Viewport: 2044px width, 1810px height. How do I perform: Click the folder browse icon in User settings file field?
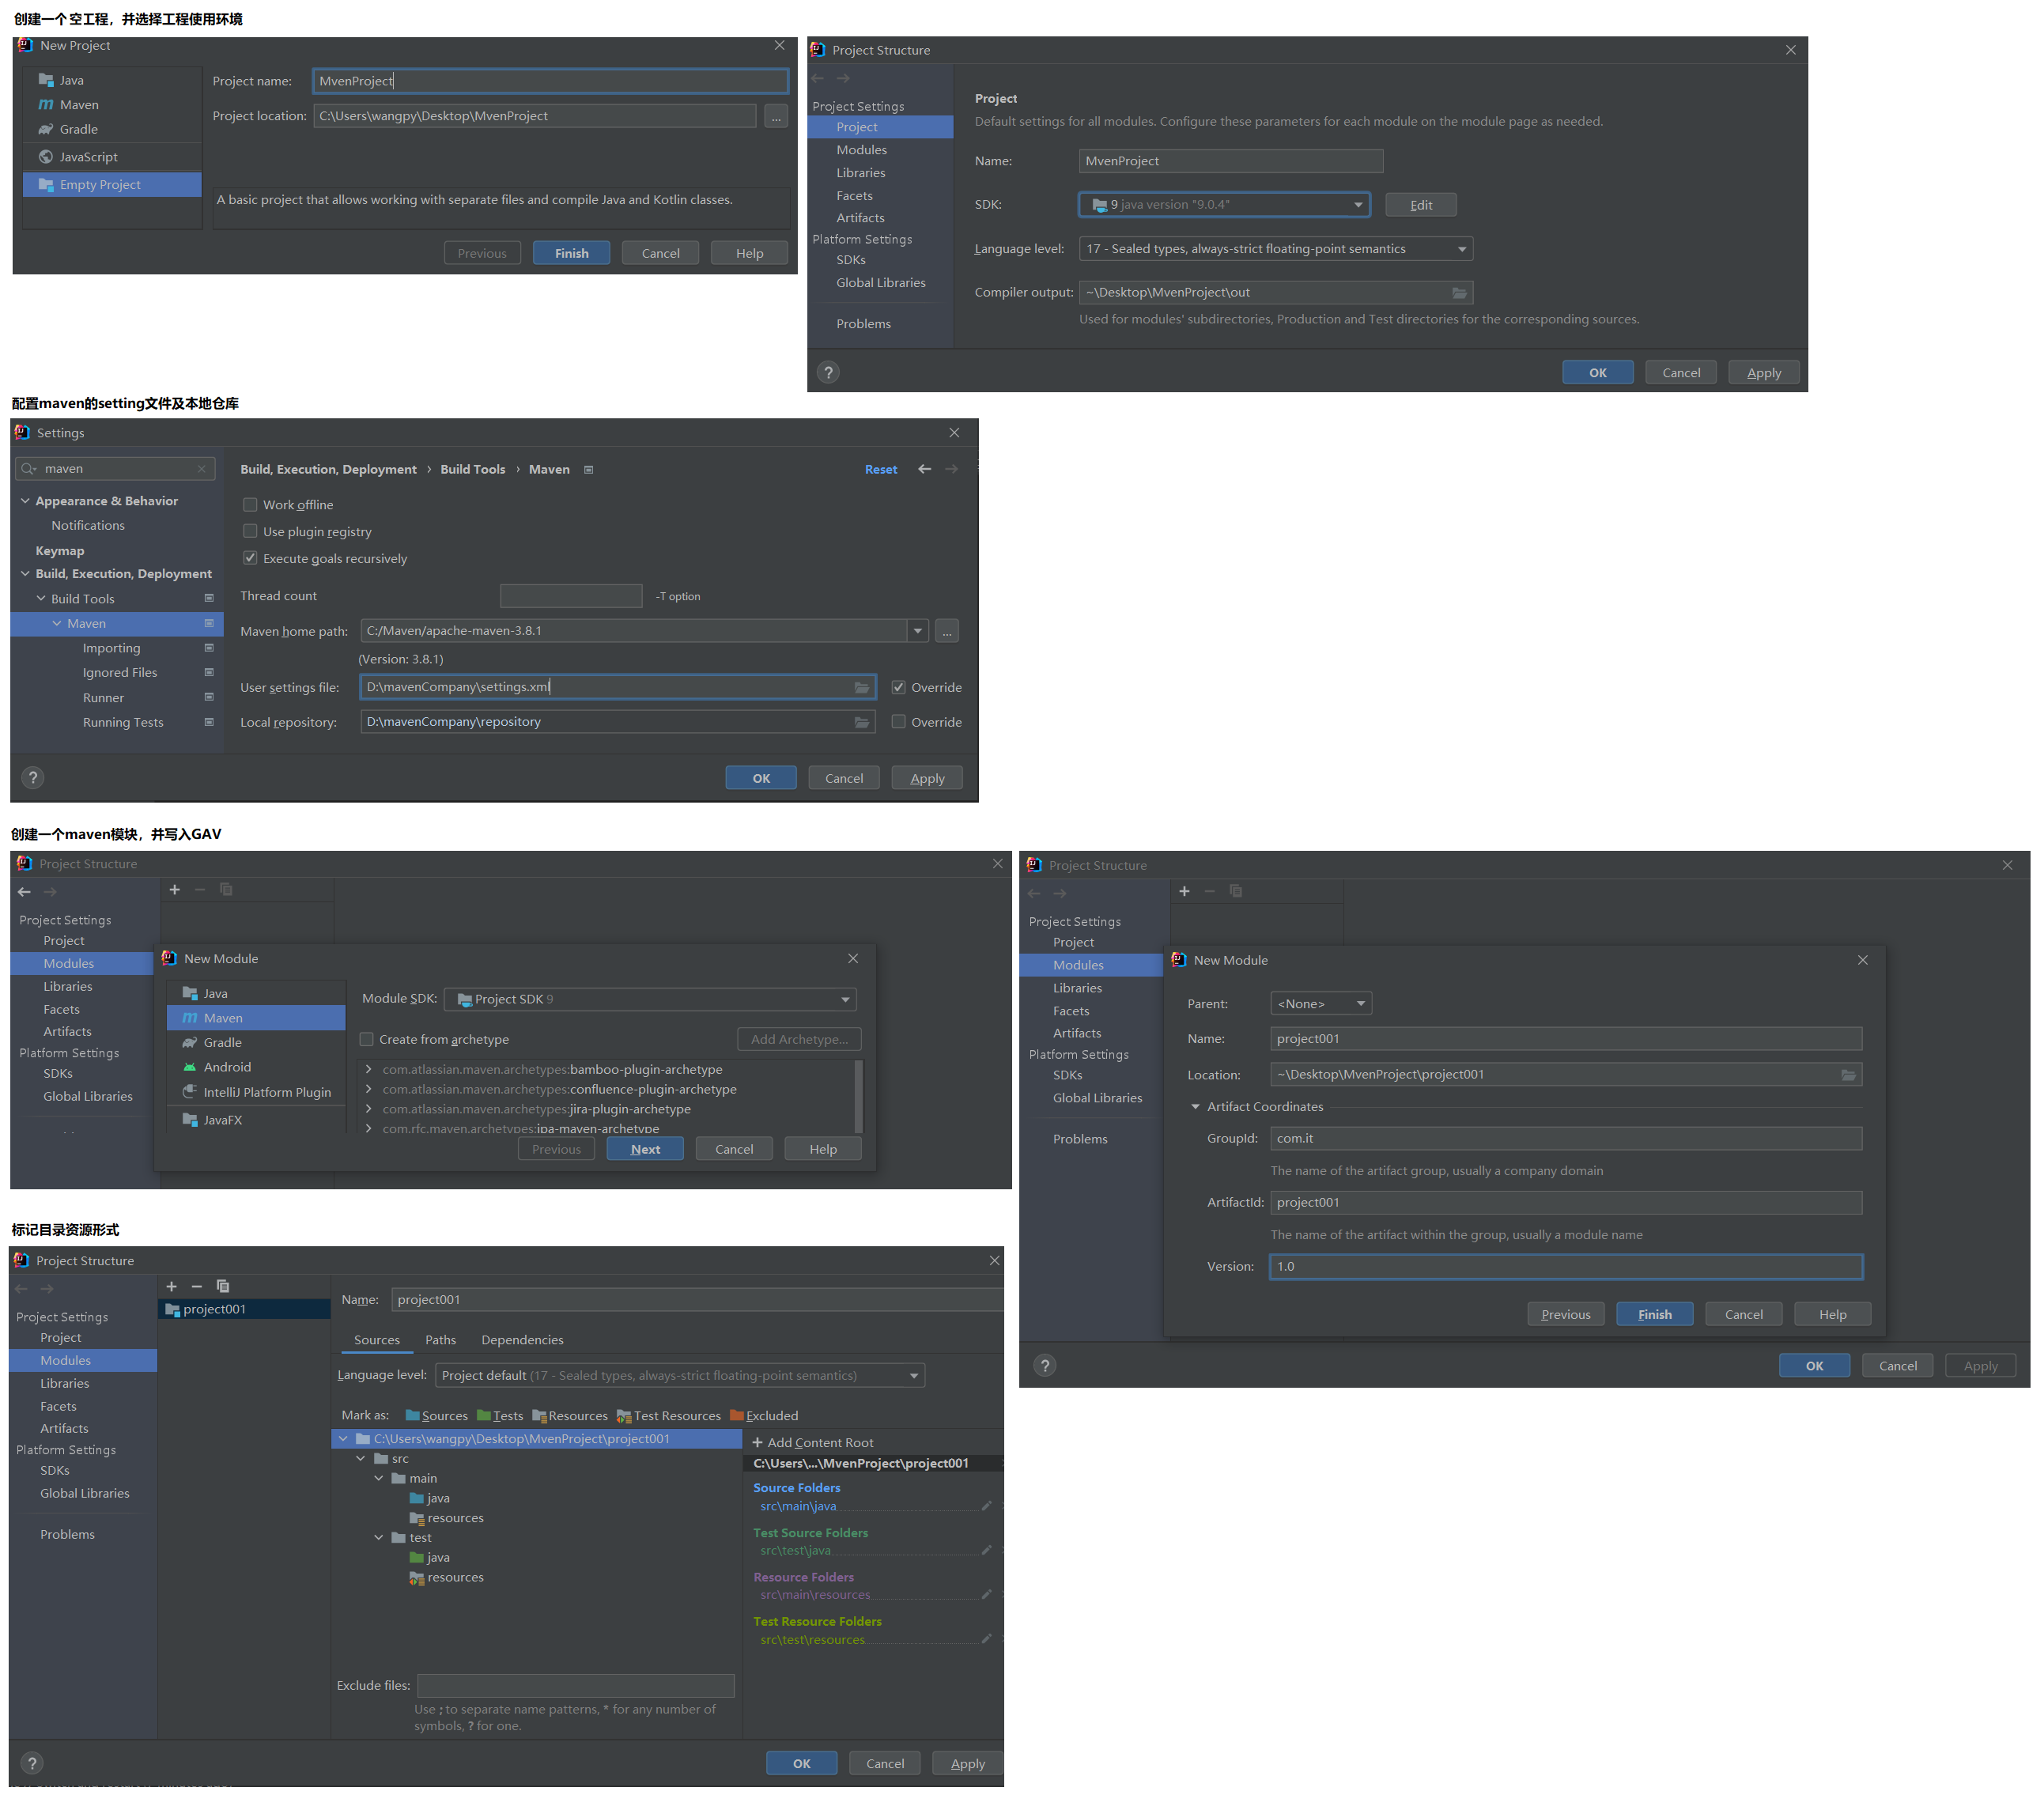click(861, 687)
